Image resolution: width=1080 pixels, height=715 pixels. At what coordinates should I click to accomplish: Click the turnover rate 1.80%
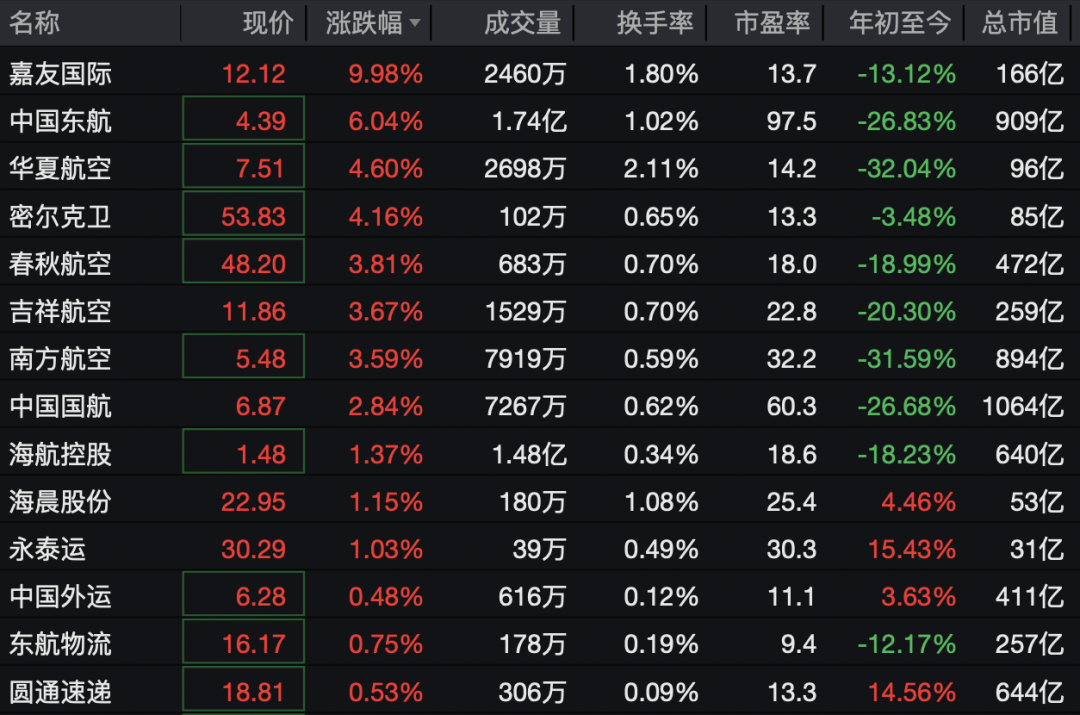click(661, 74)
